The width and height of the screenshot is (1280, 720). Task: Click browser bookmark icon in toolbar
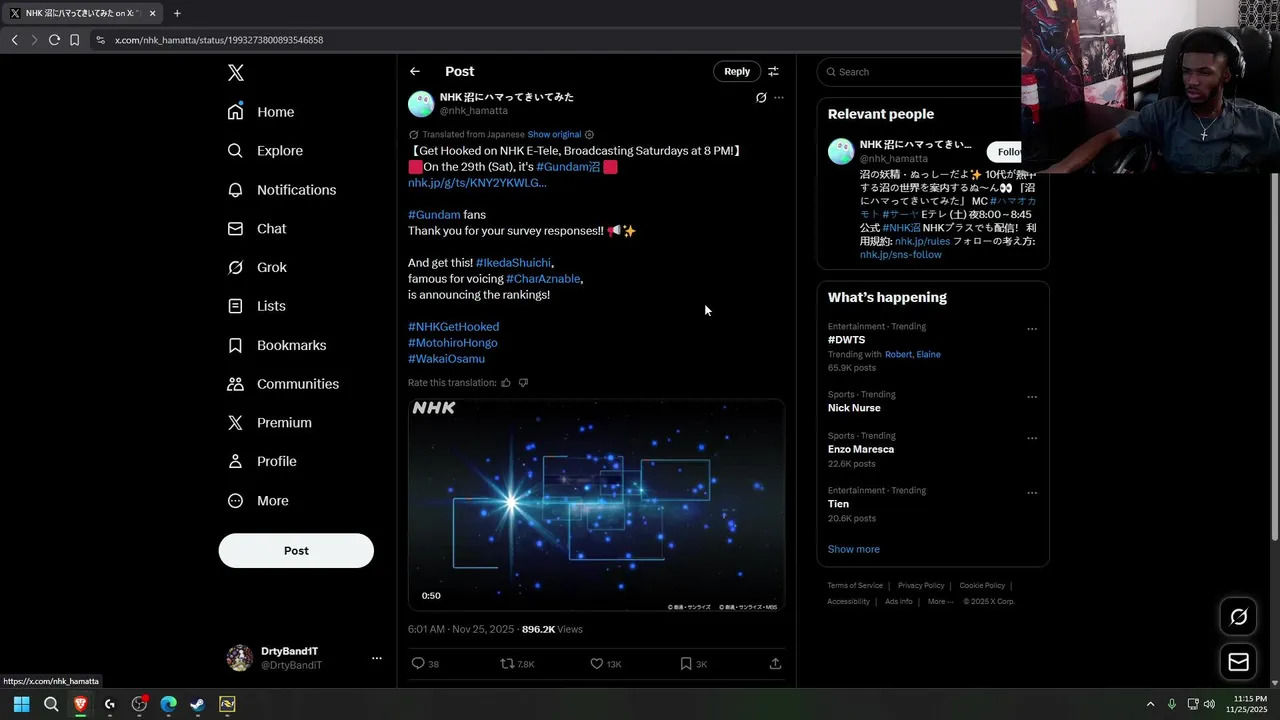(x=74, y=40)
